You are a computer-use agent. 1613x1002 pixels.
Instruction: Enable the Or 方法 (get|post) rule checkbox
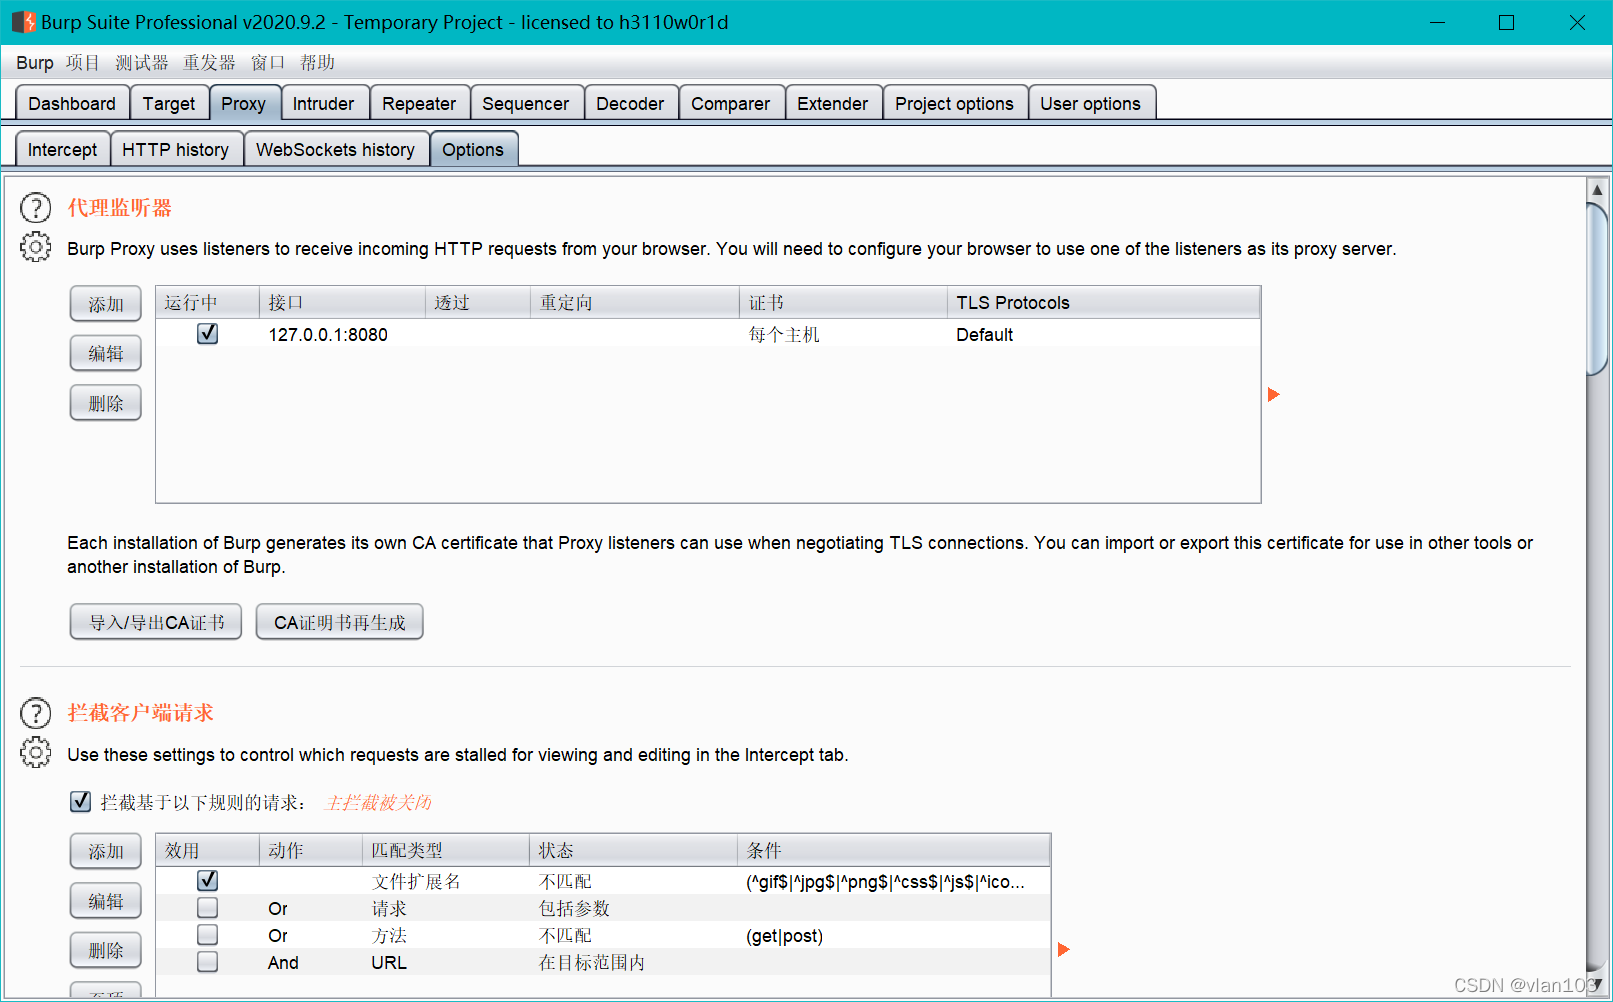click(x=207, y=935)
